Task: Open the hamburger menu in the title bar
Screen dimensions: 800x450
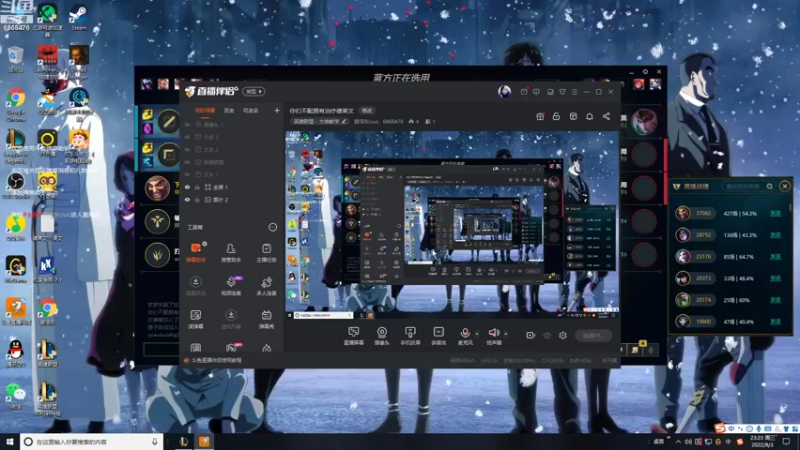Action: pos(574,92)
